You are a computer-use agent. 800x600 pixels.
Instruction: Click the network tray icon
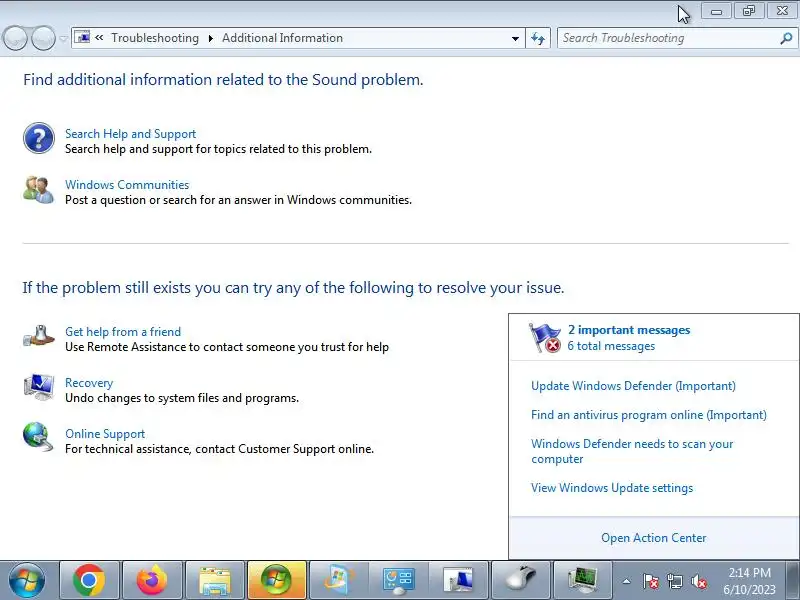click(675, 581)
